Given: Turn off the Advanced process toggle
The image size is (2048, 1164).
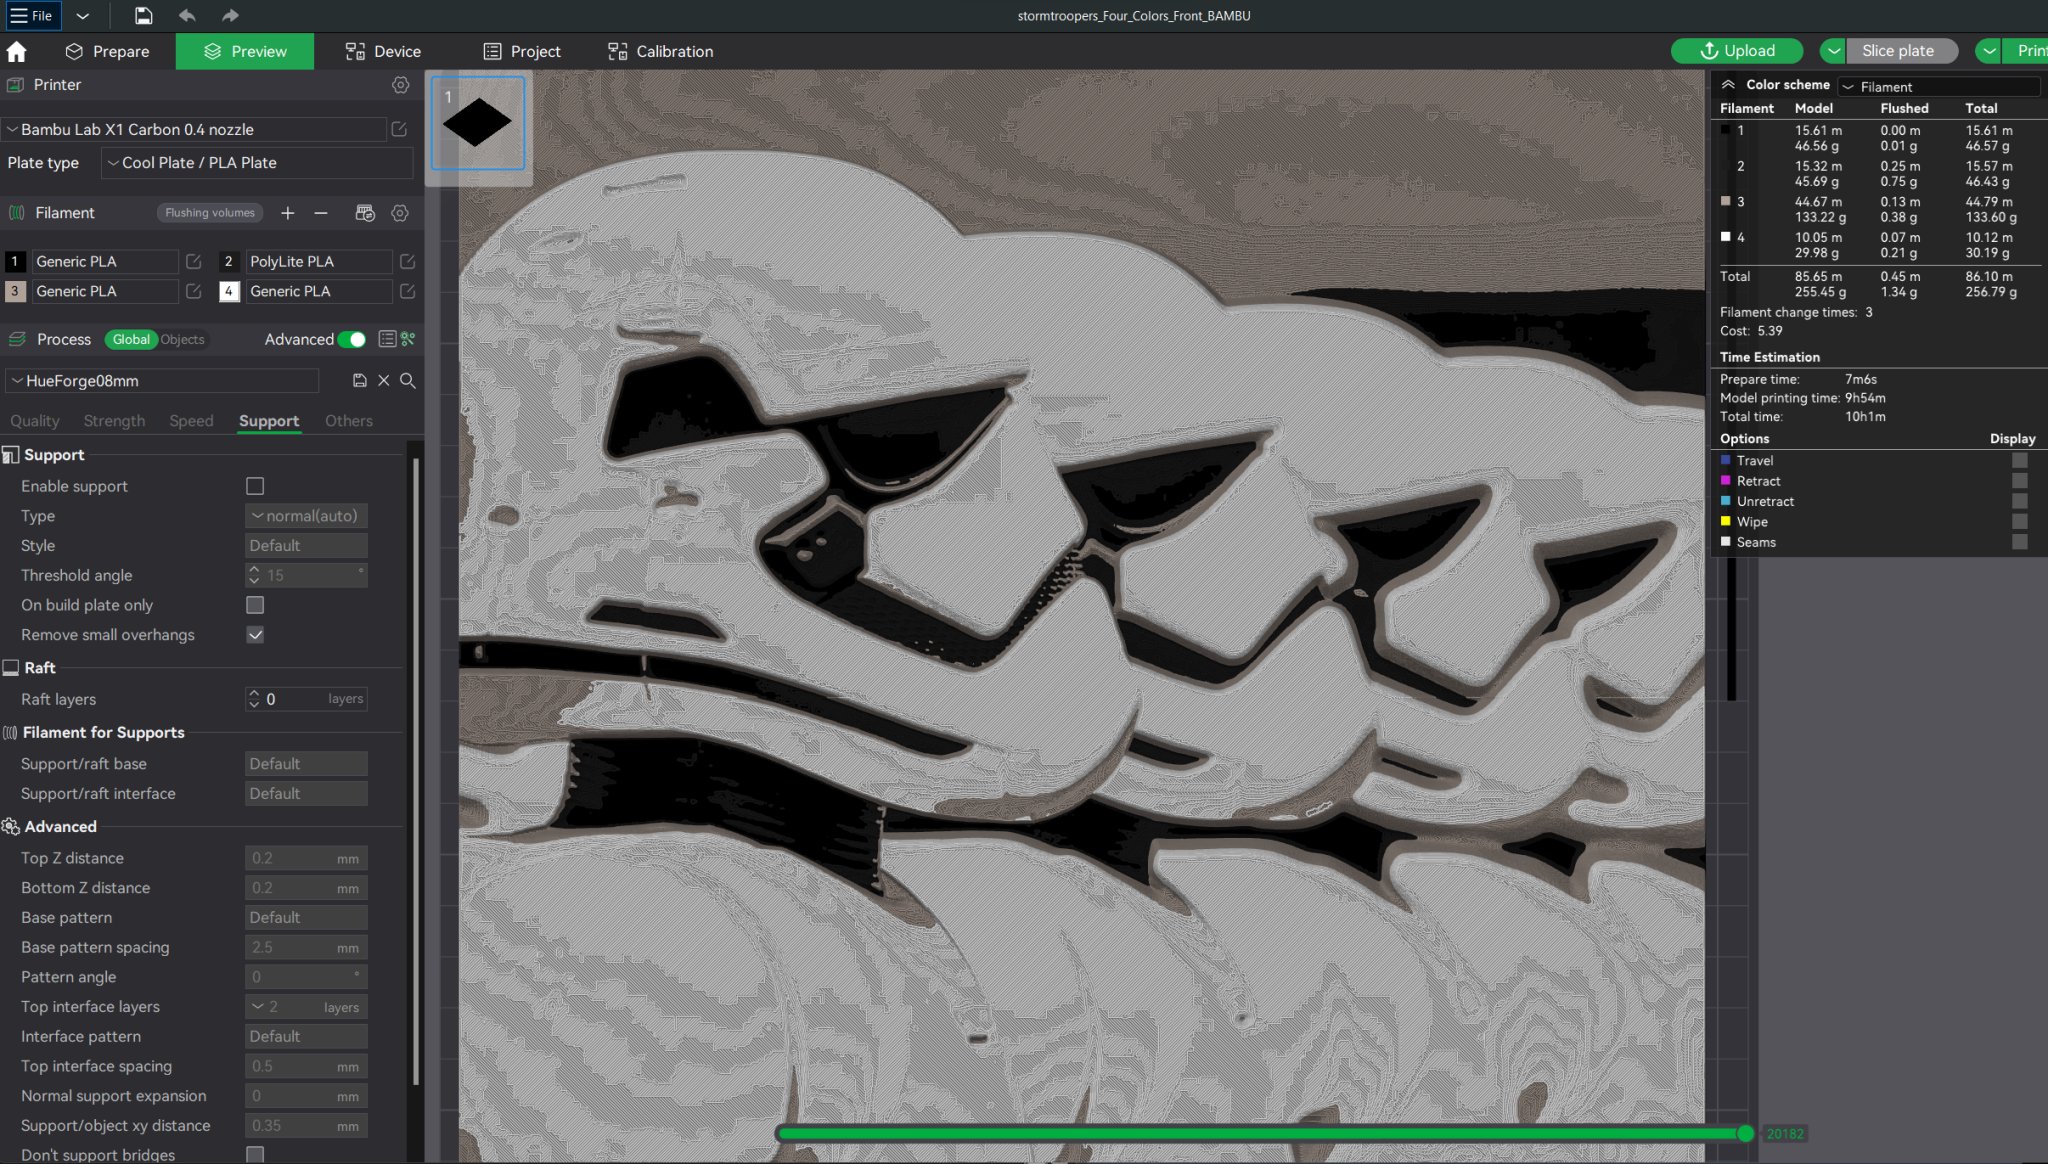Looking at the screenshot, I should point(351,339).
